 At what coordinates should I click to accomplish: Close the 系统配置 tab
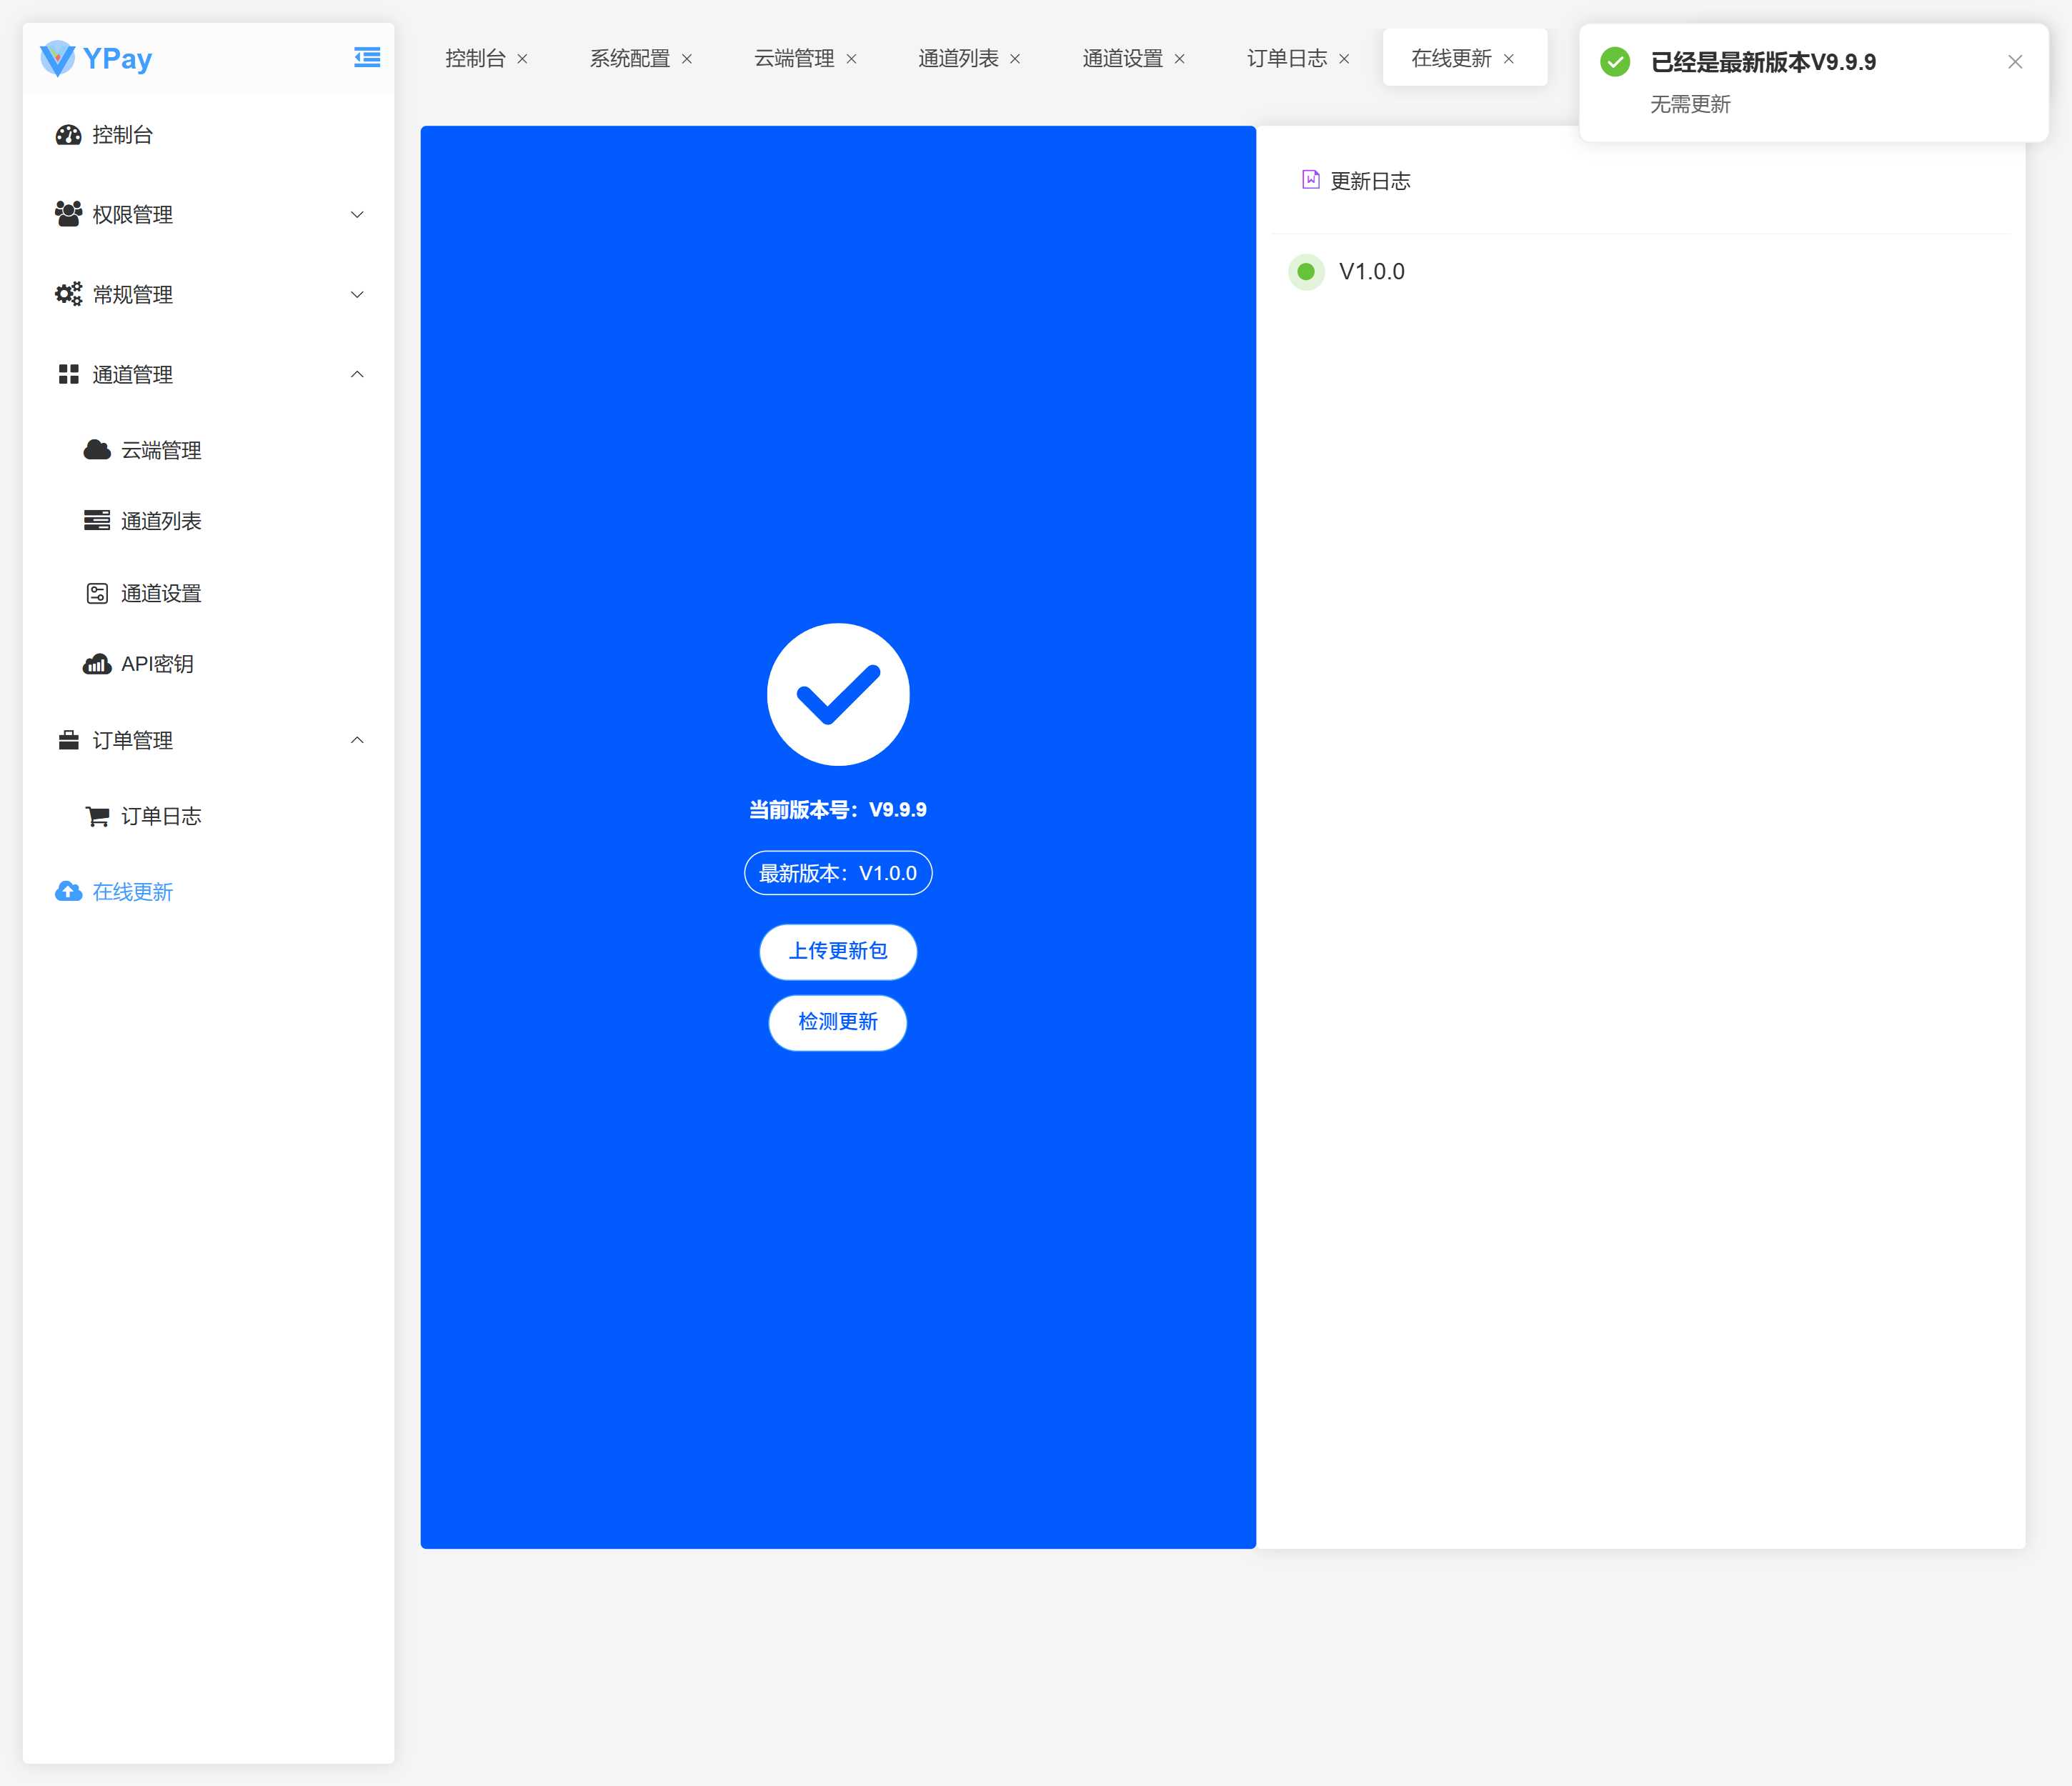(x=687, y=59)
